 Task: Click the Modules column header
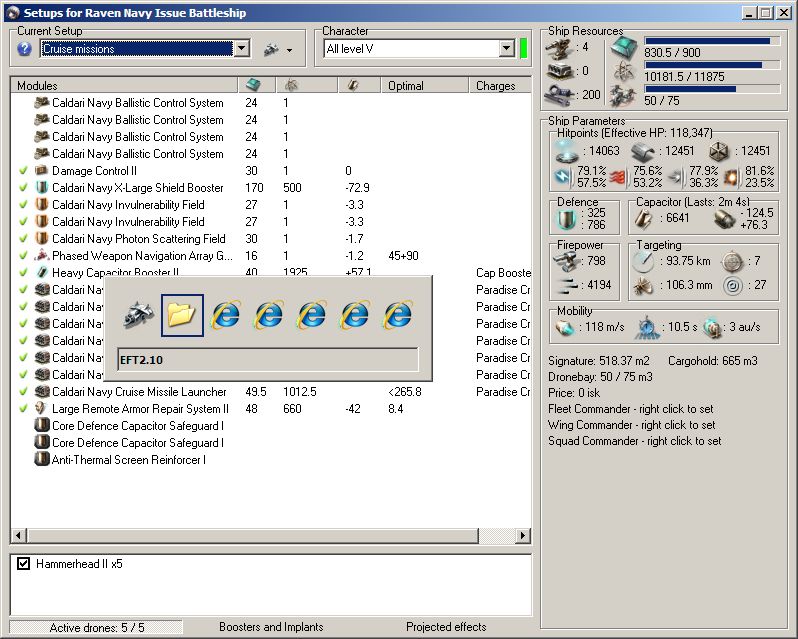click(124, 85)
